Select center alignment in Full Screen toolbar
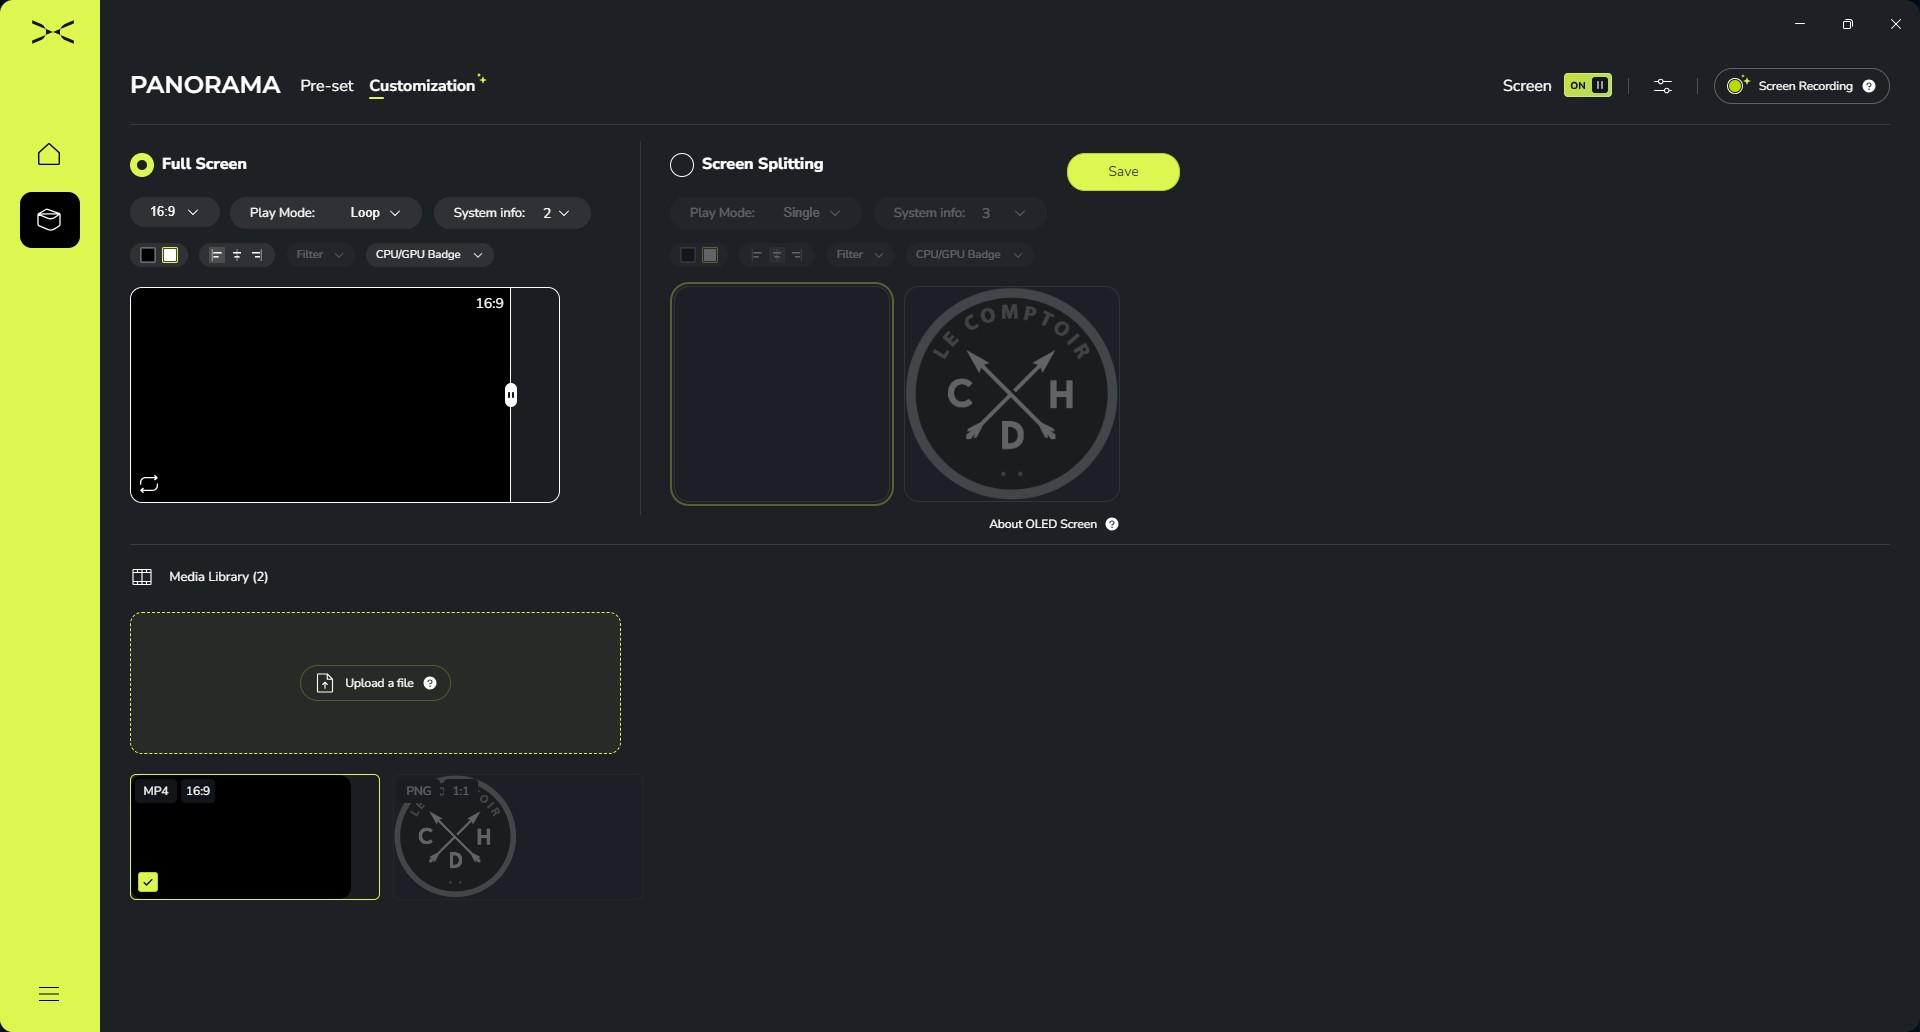The height and width of the screenshot is (1032, 1920). (x=237, y=255)
